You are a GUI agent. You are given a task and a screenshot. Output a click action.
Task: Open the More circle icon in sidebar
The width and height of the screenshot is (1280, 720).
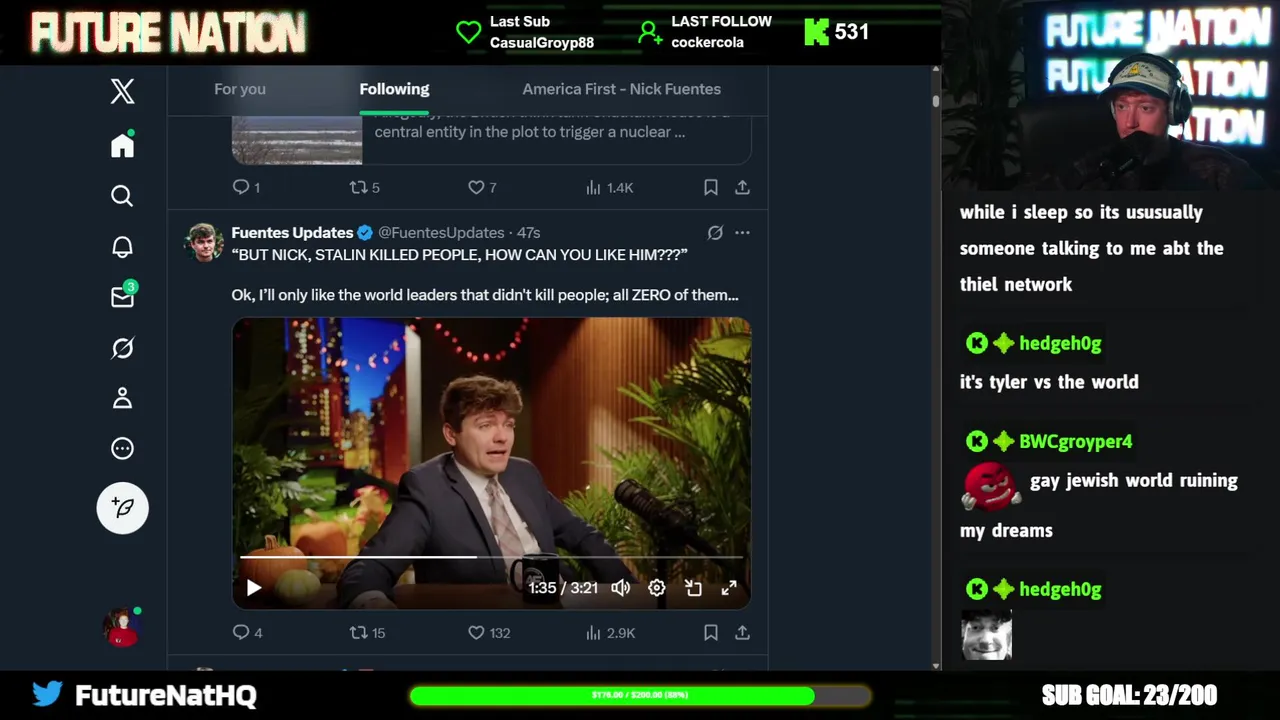[122, 448]
